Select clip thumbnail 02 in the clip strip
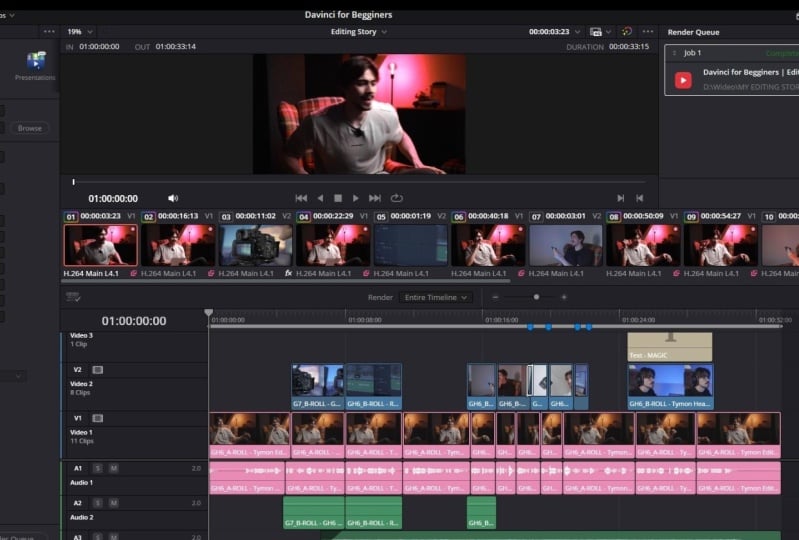 coord(178,245)
